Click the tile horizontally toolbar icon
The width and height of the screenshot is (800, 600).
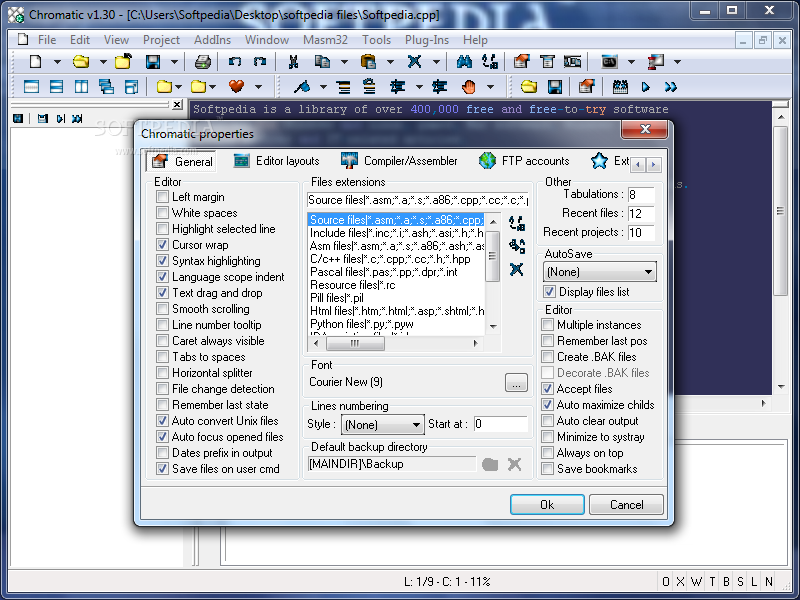pos(56,87)
